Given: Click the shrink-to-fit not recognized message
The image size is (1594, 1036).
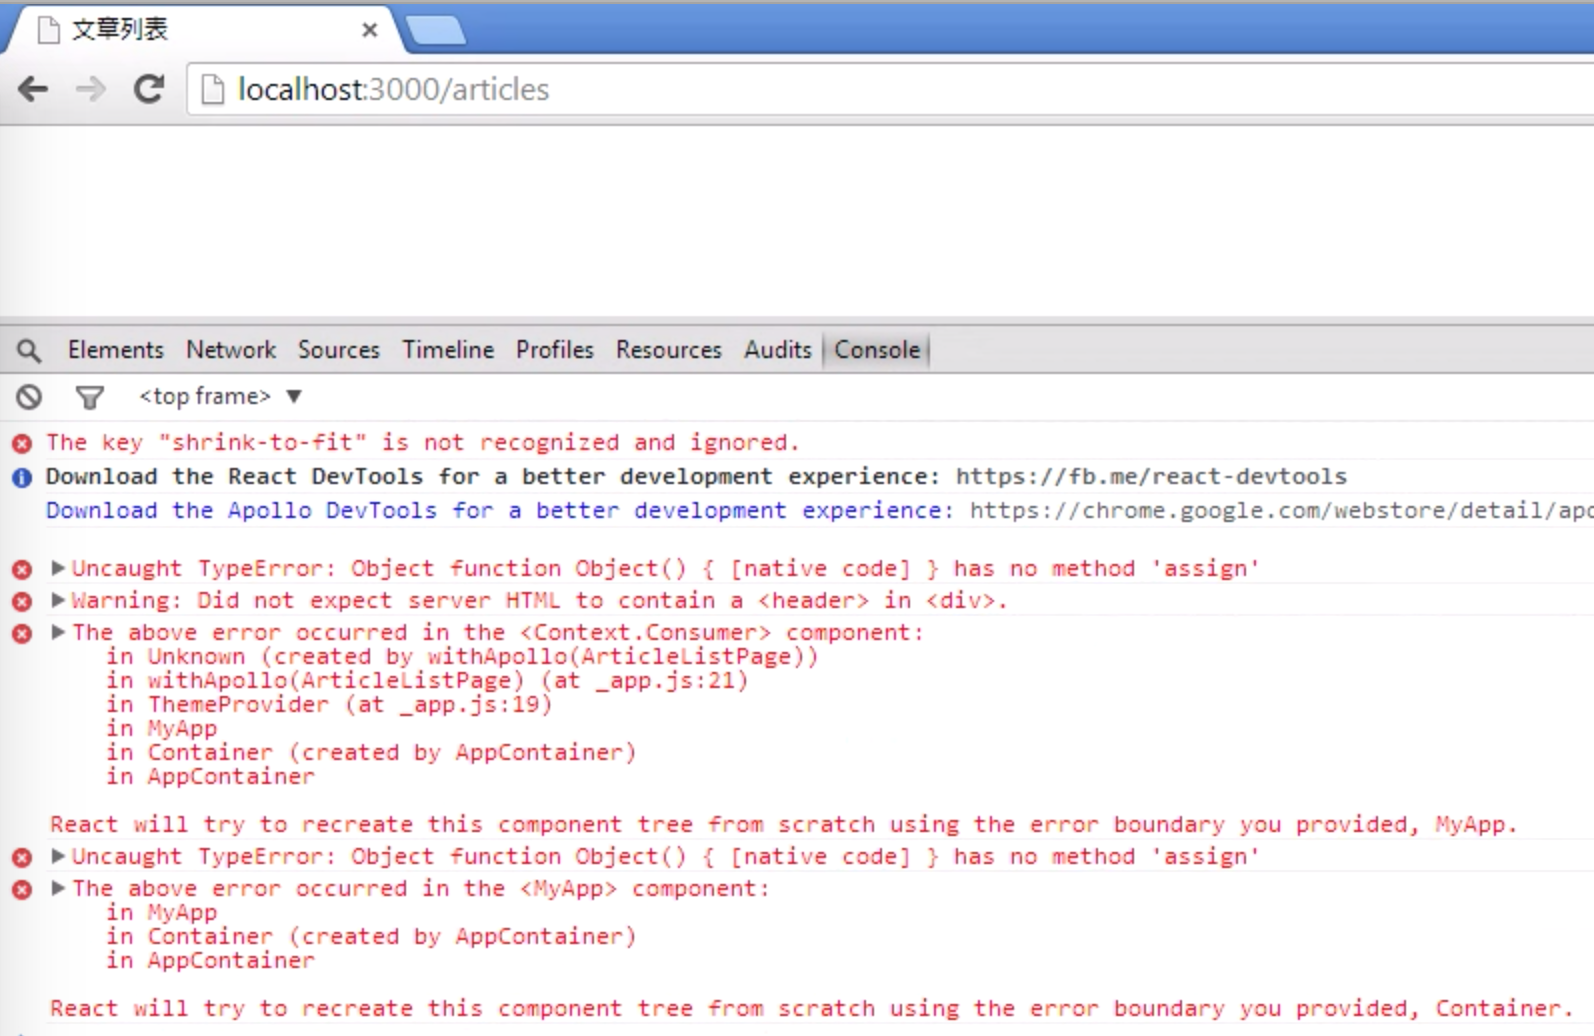Looking at the screenshot, I should [x=423, y=442].
